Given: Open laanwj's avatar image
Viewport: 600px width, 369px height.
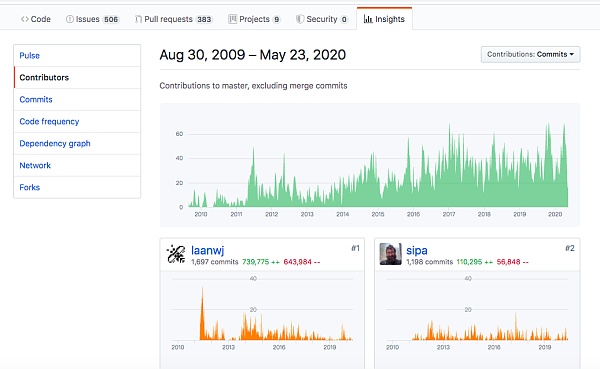Looking at the screenshot, I should 176,254.
